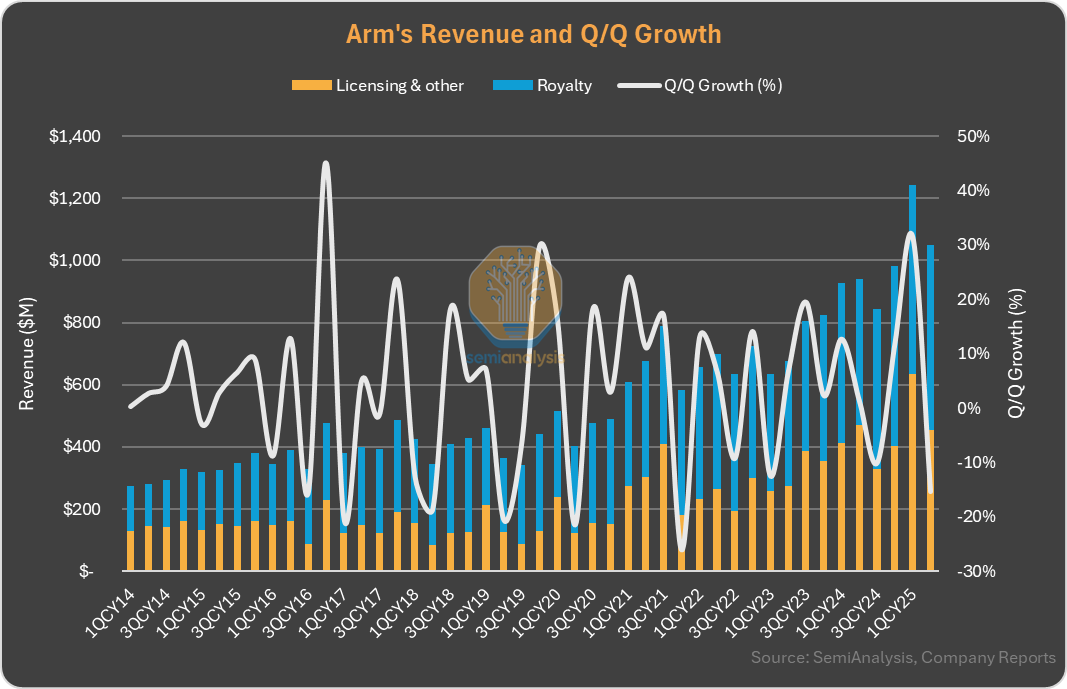Screen dimensions: 1067x689
Task: Click the -30% right axis label
Action: coord(976,571)
